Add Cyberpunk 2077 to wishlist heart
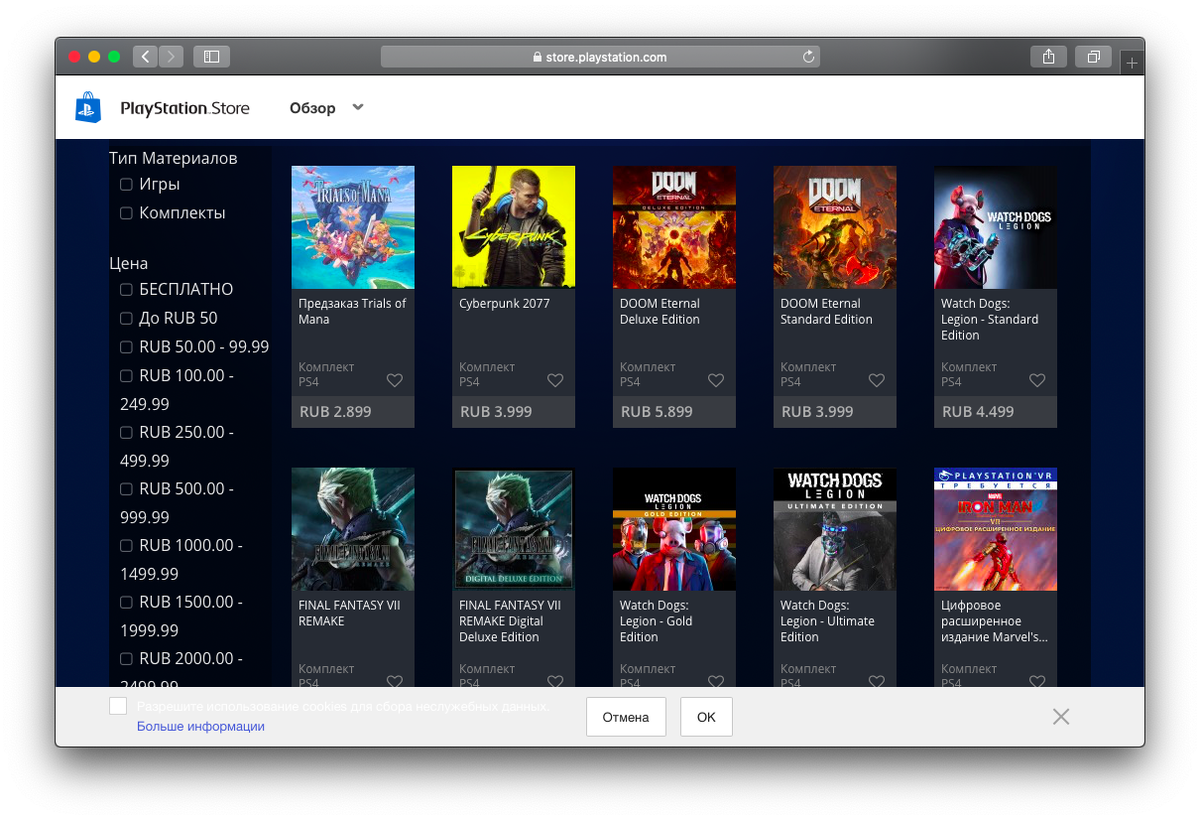The image size is (1200, 820). point(555,380)
